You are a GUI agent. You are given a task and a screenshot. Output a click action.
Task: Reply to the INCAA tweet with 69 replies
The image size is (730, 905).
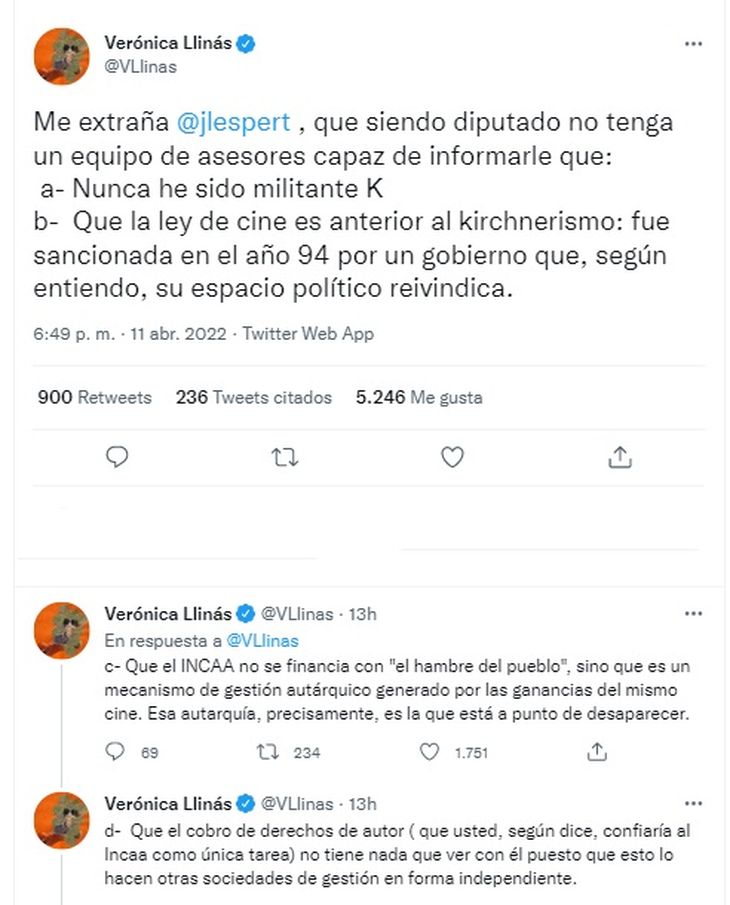(x=117, y=752)
